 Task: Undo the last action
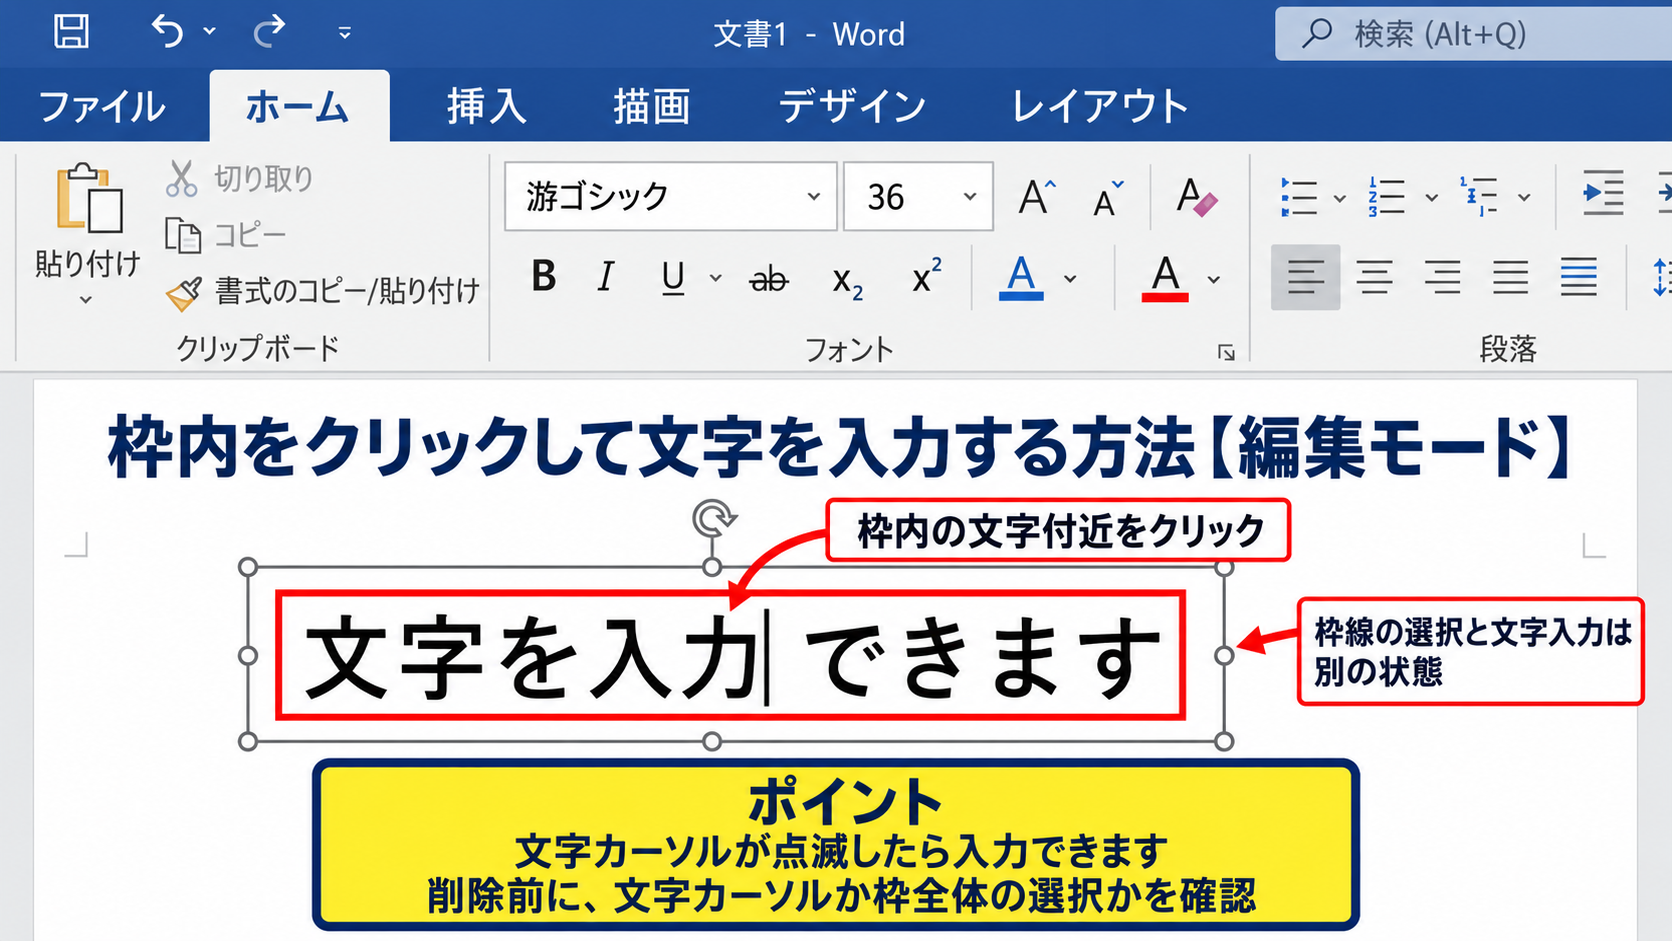168,32
